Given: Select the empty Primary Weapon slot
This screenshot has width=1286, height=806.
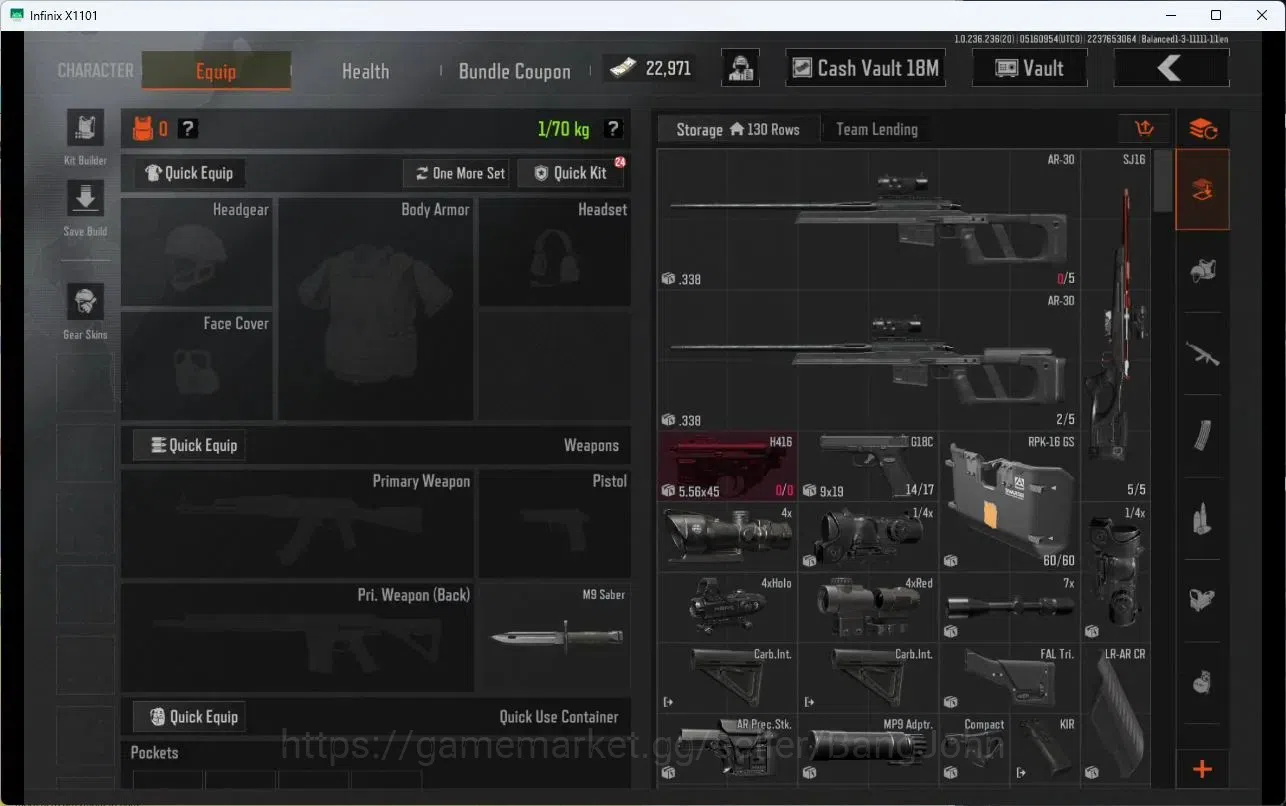Looking at the screenshot, I should point(298,523).
